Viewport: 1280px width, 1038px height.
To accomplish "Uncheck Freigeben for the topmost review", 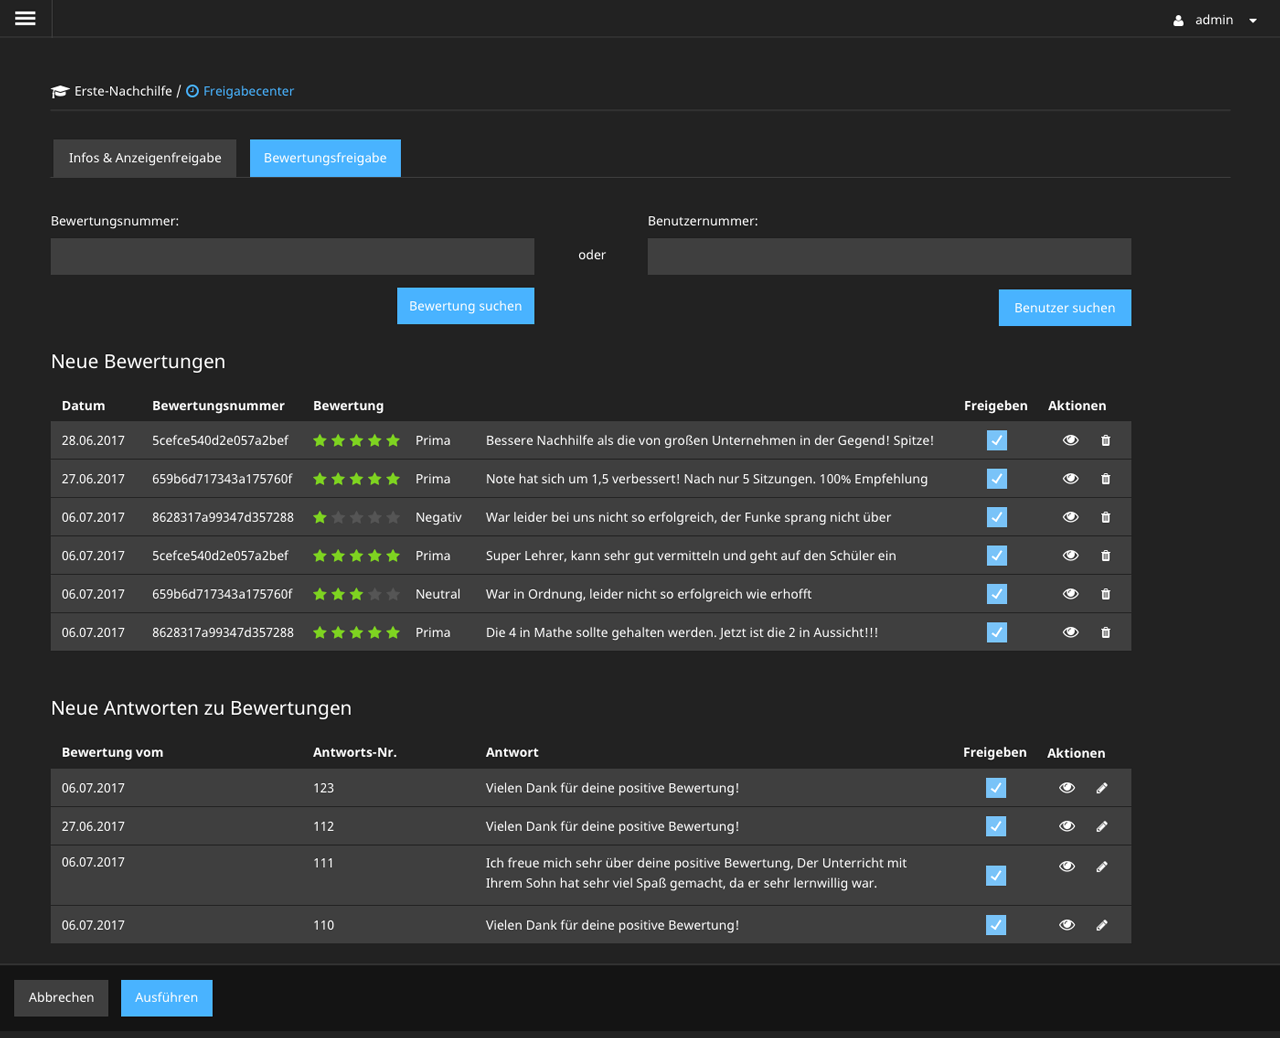I will pos(996,440).
